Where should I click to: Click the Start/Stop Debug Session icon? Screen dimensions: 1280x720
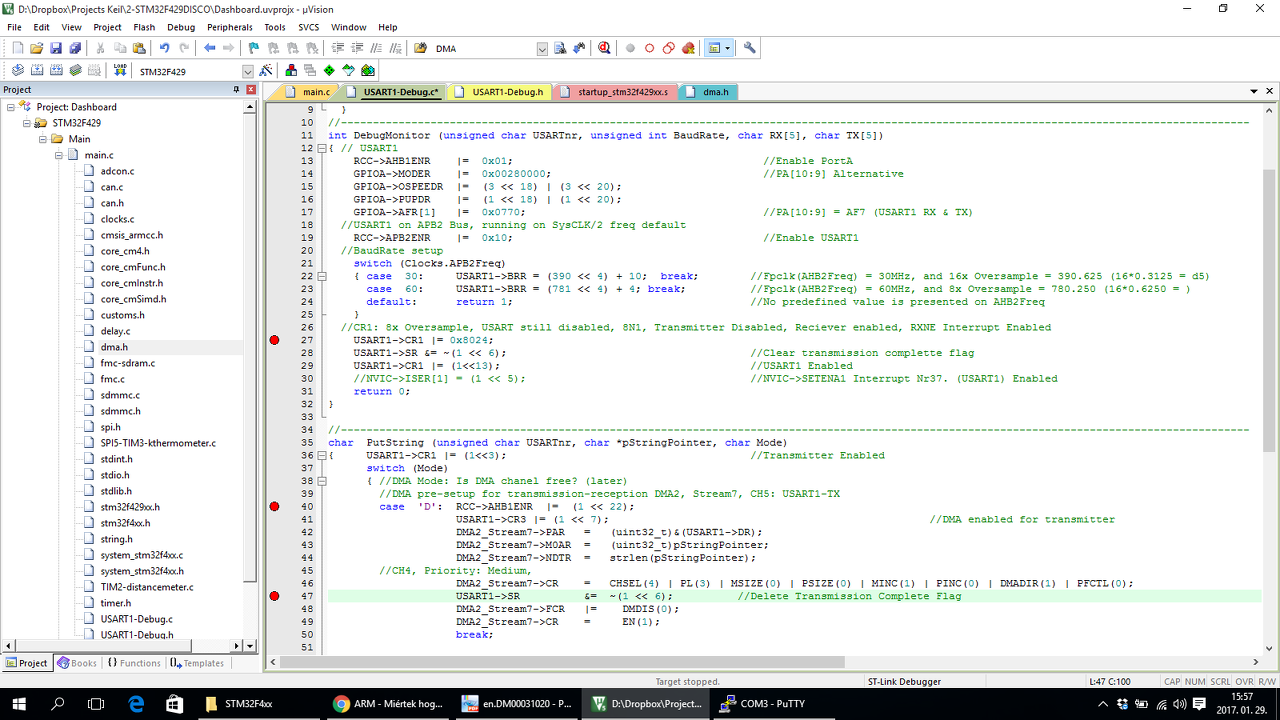[x=605, y=48]
